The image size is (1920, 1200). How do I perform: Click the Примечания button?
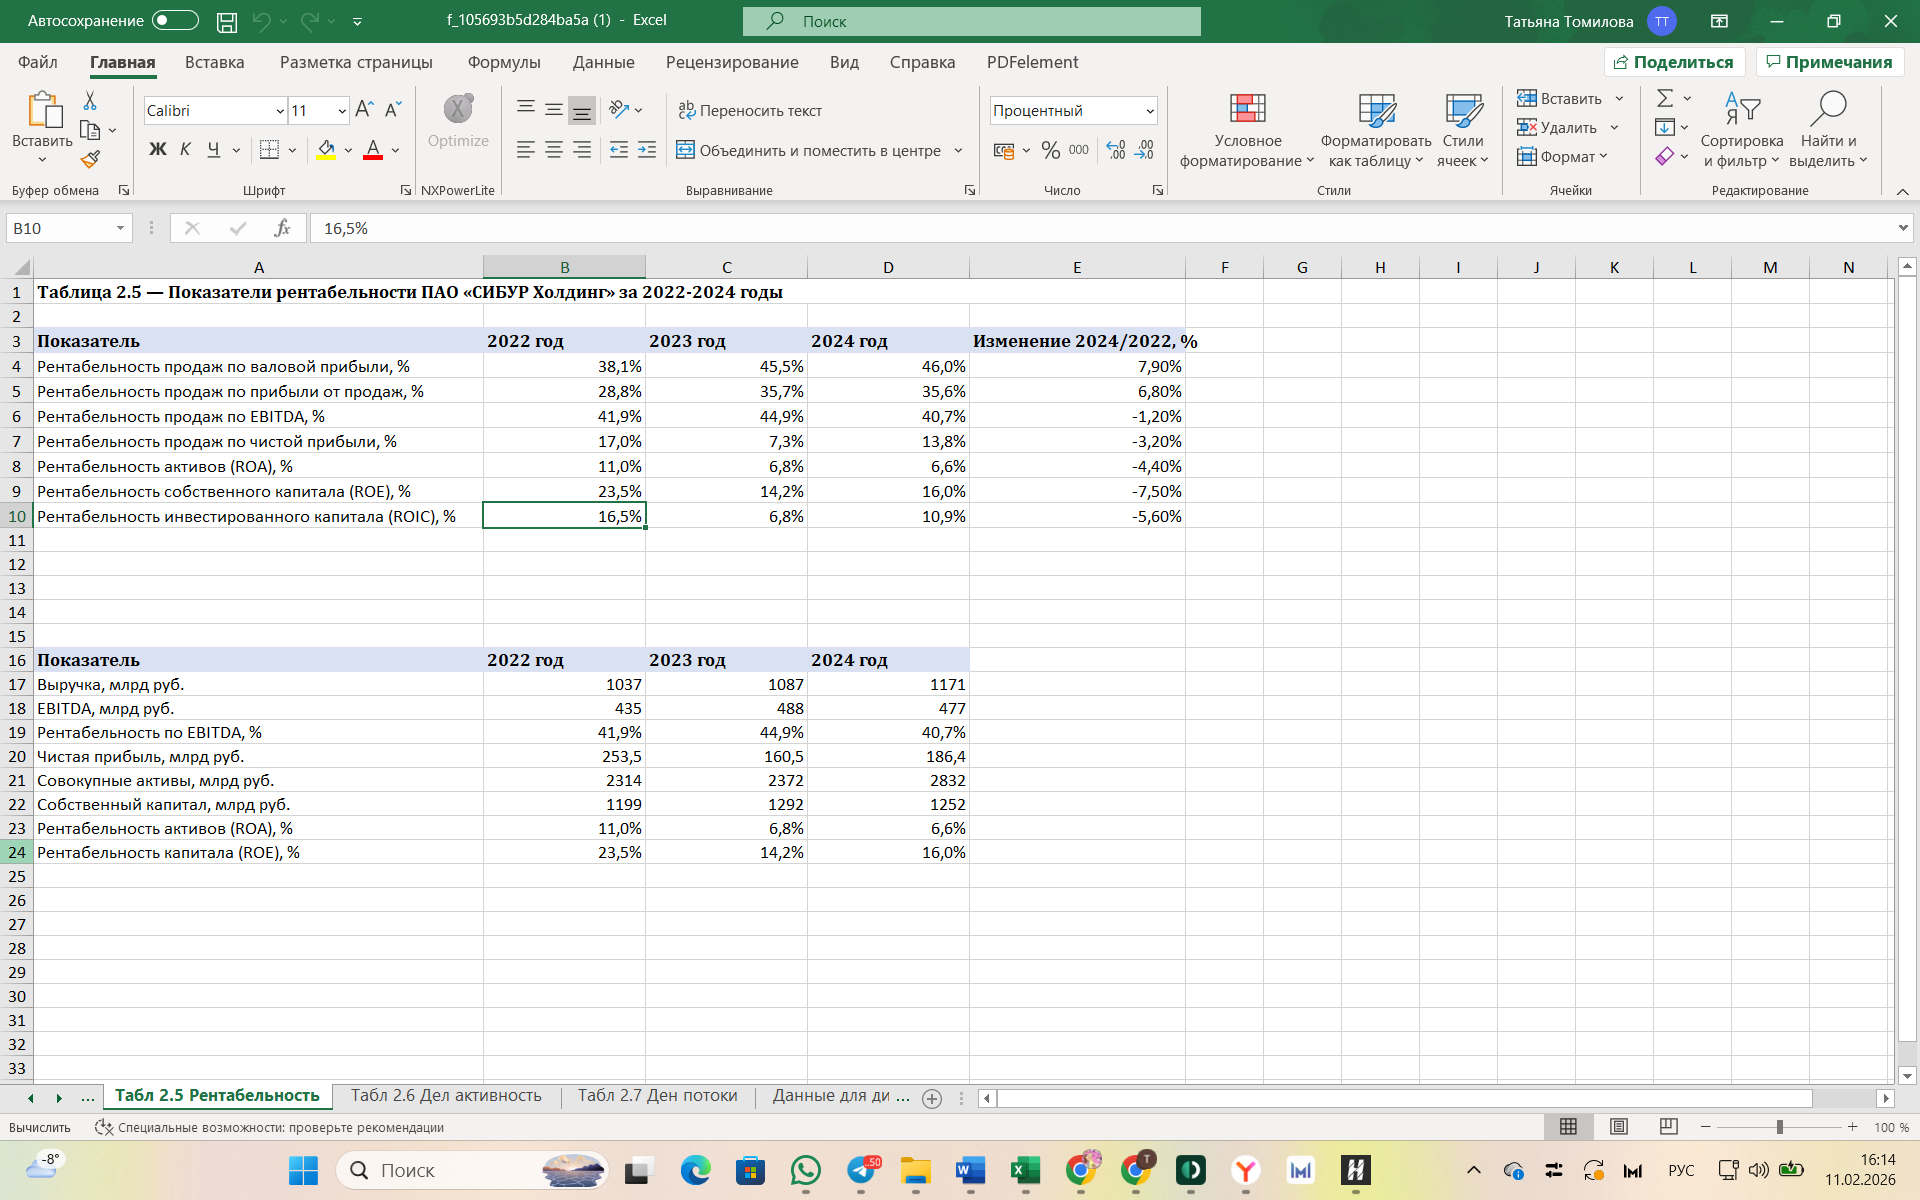point(1829,62)
